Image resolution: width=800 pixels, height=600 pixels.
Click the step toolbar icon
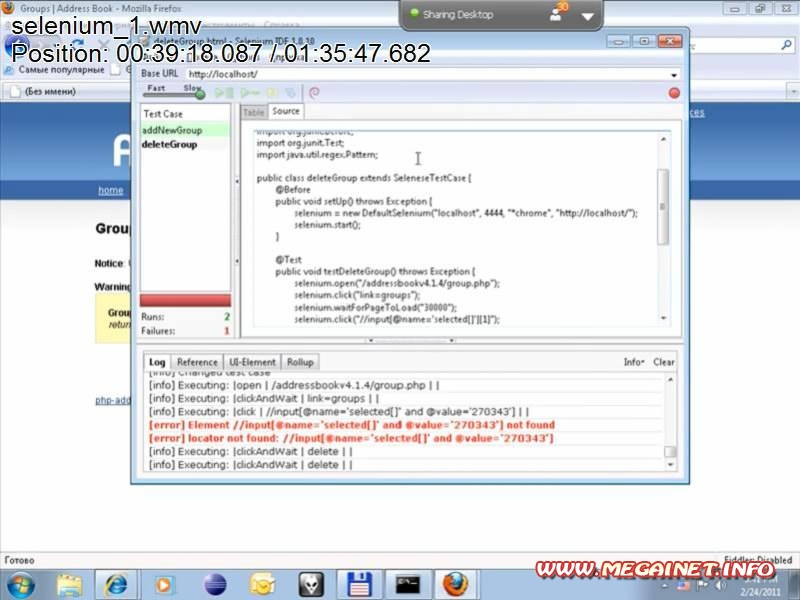[290, 93]
